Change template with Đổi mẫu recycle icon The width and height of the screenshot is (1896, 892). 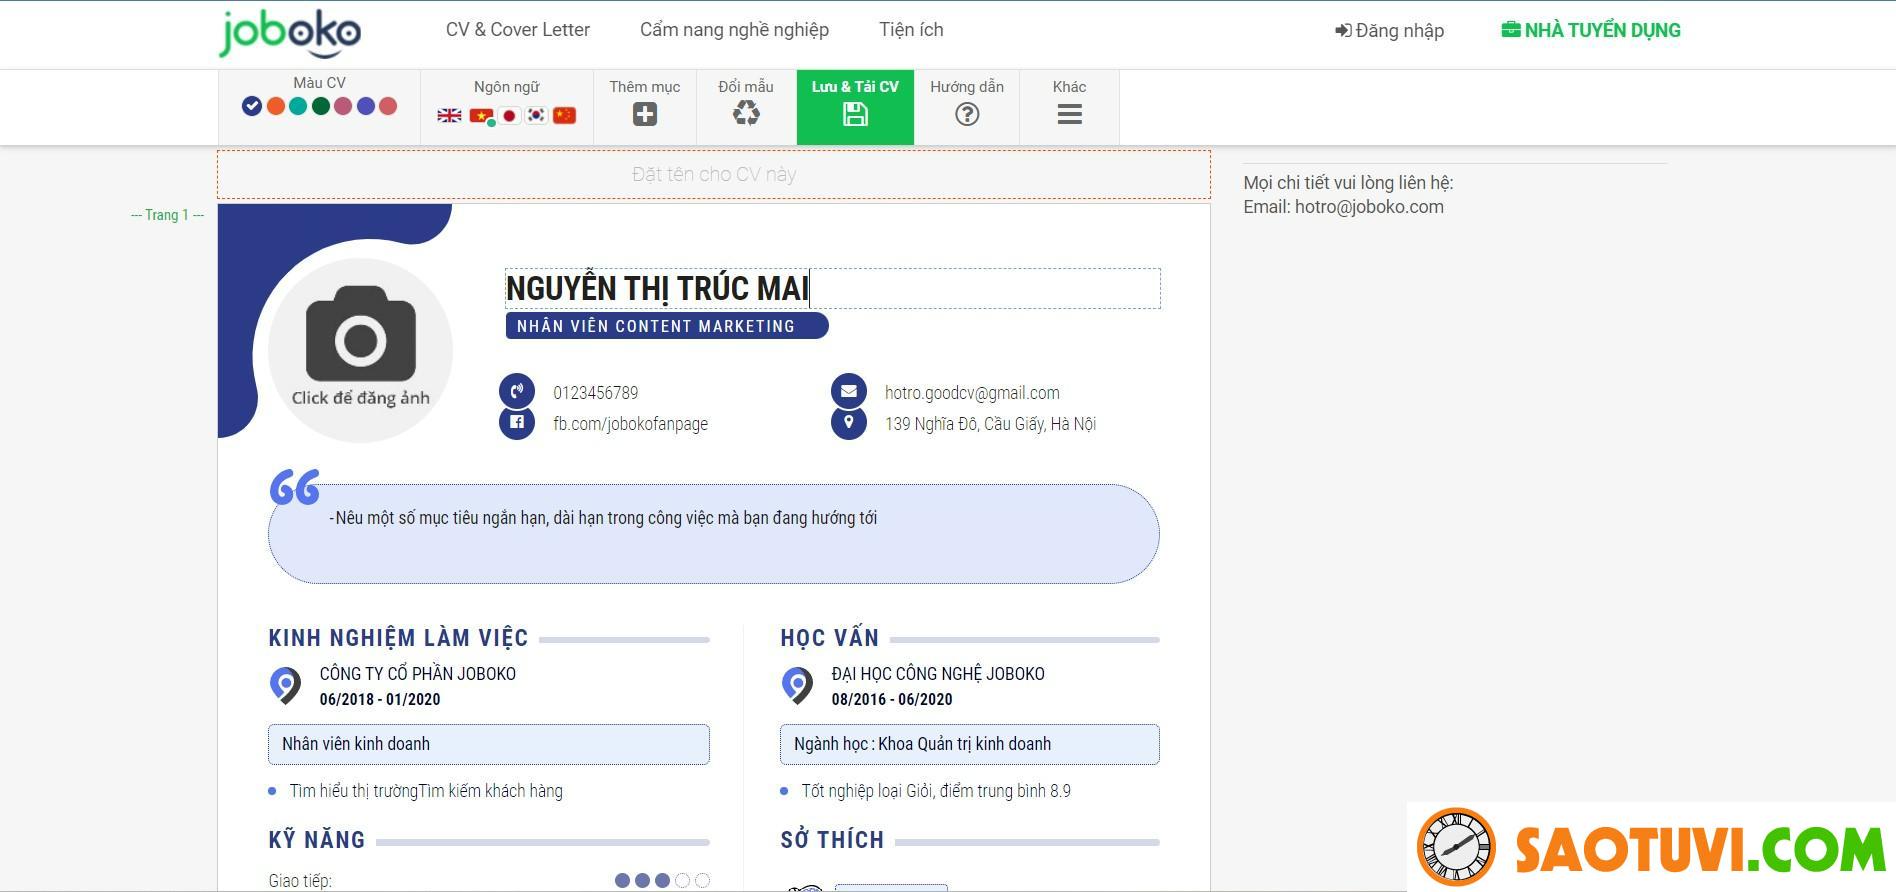(x=746, y=114)
